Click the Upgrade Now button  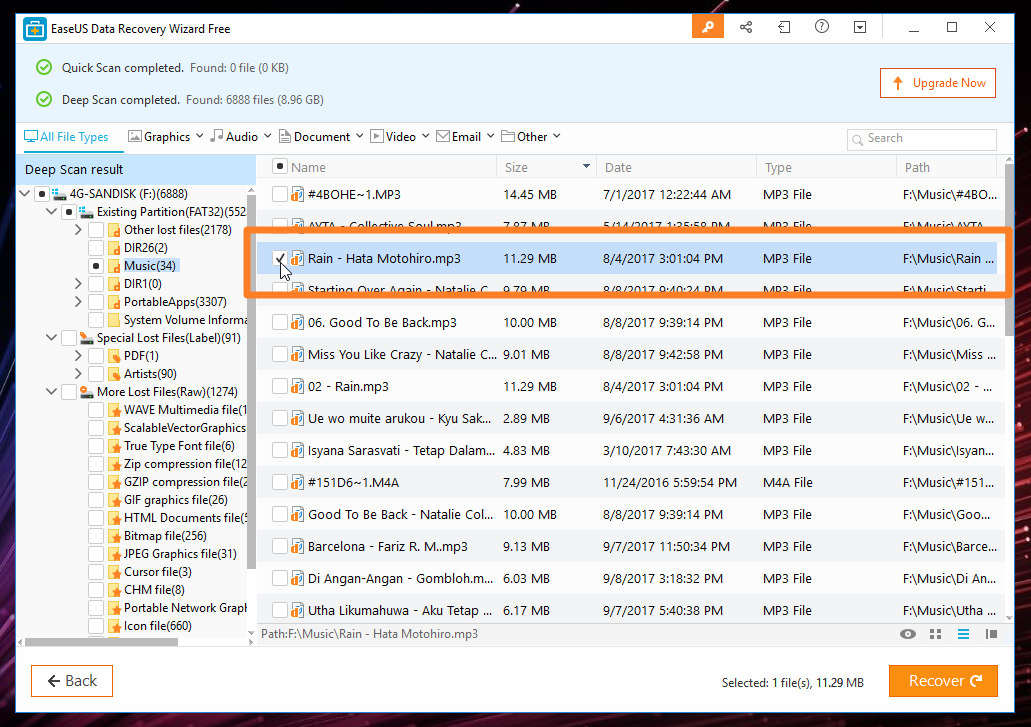click(938, 83)
